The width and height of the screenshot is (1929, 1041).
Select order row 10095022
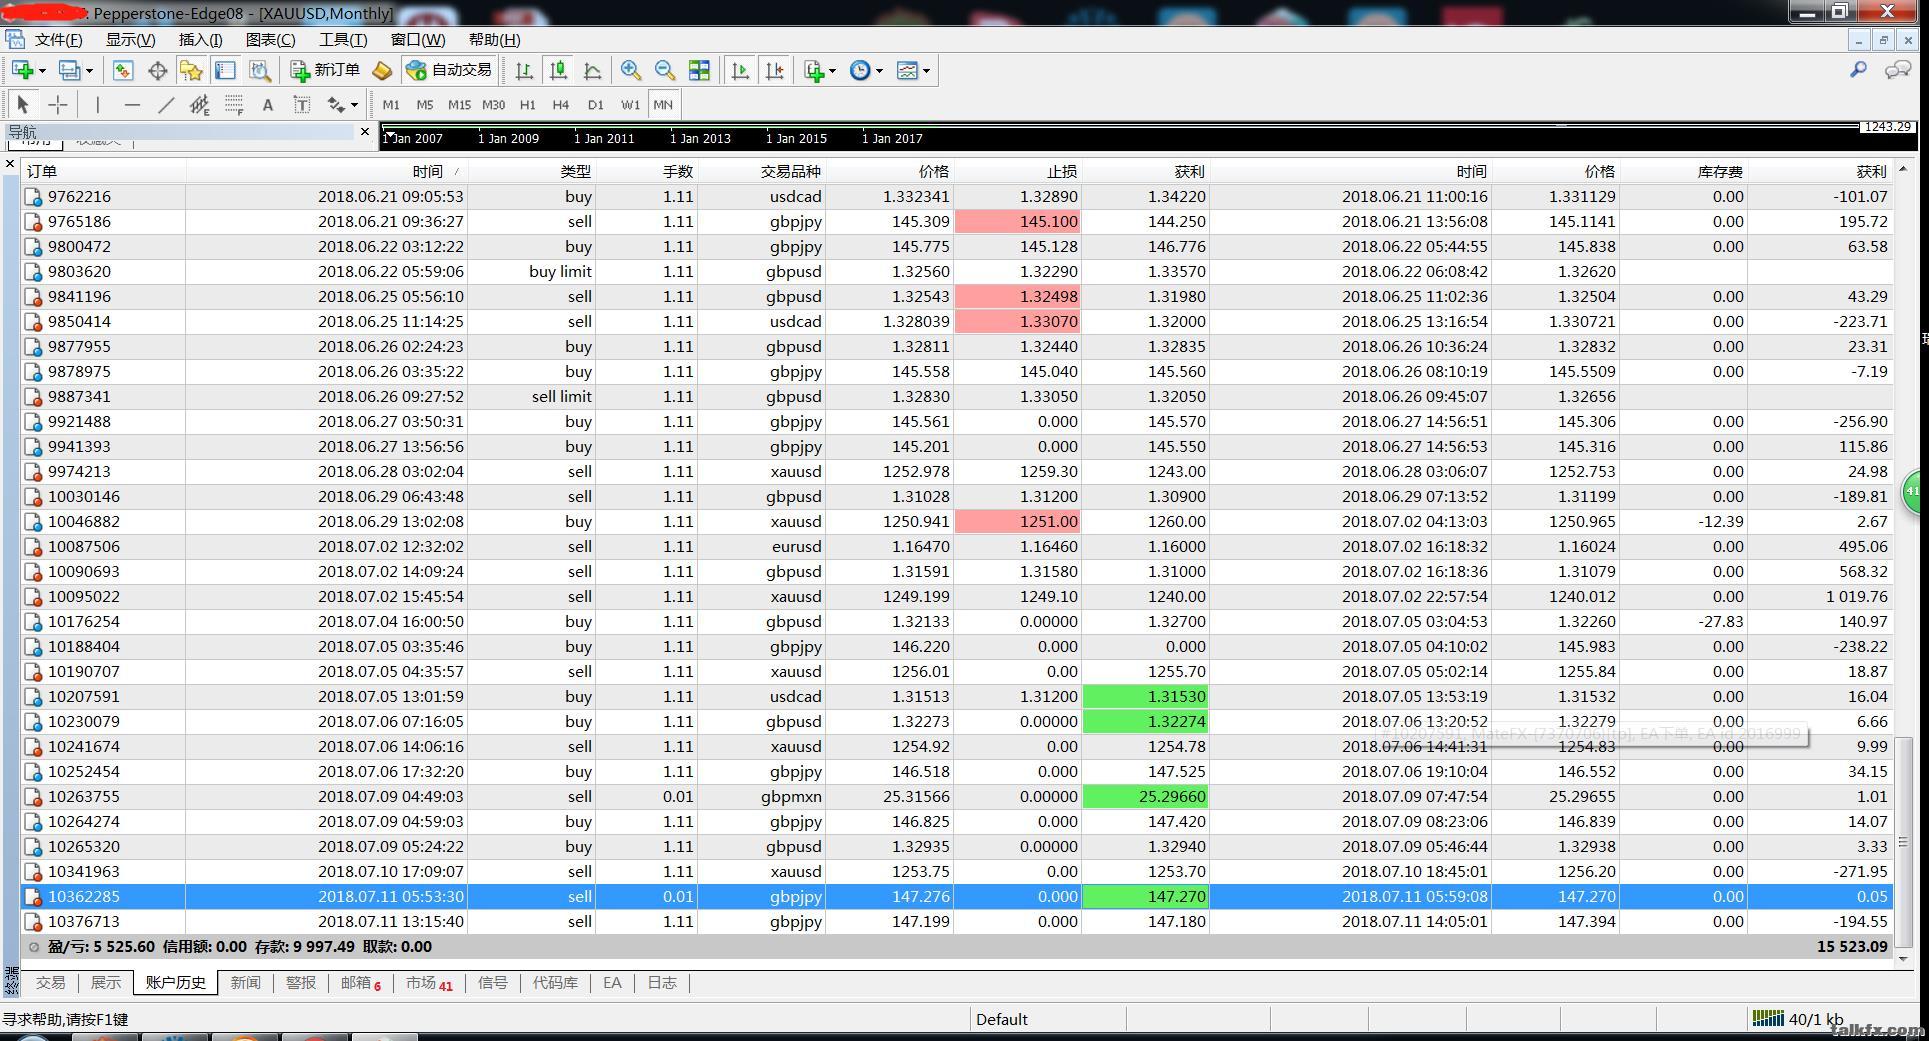click(x=957, y=597)
